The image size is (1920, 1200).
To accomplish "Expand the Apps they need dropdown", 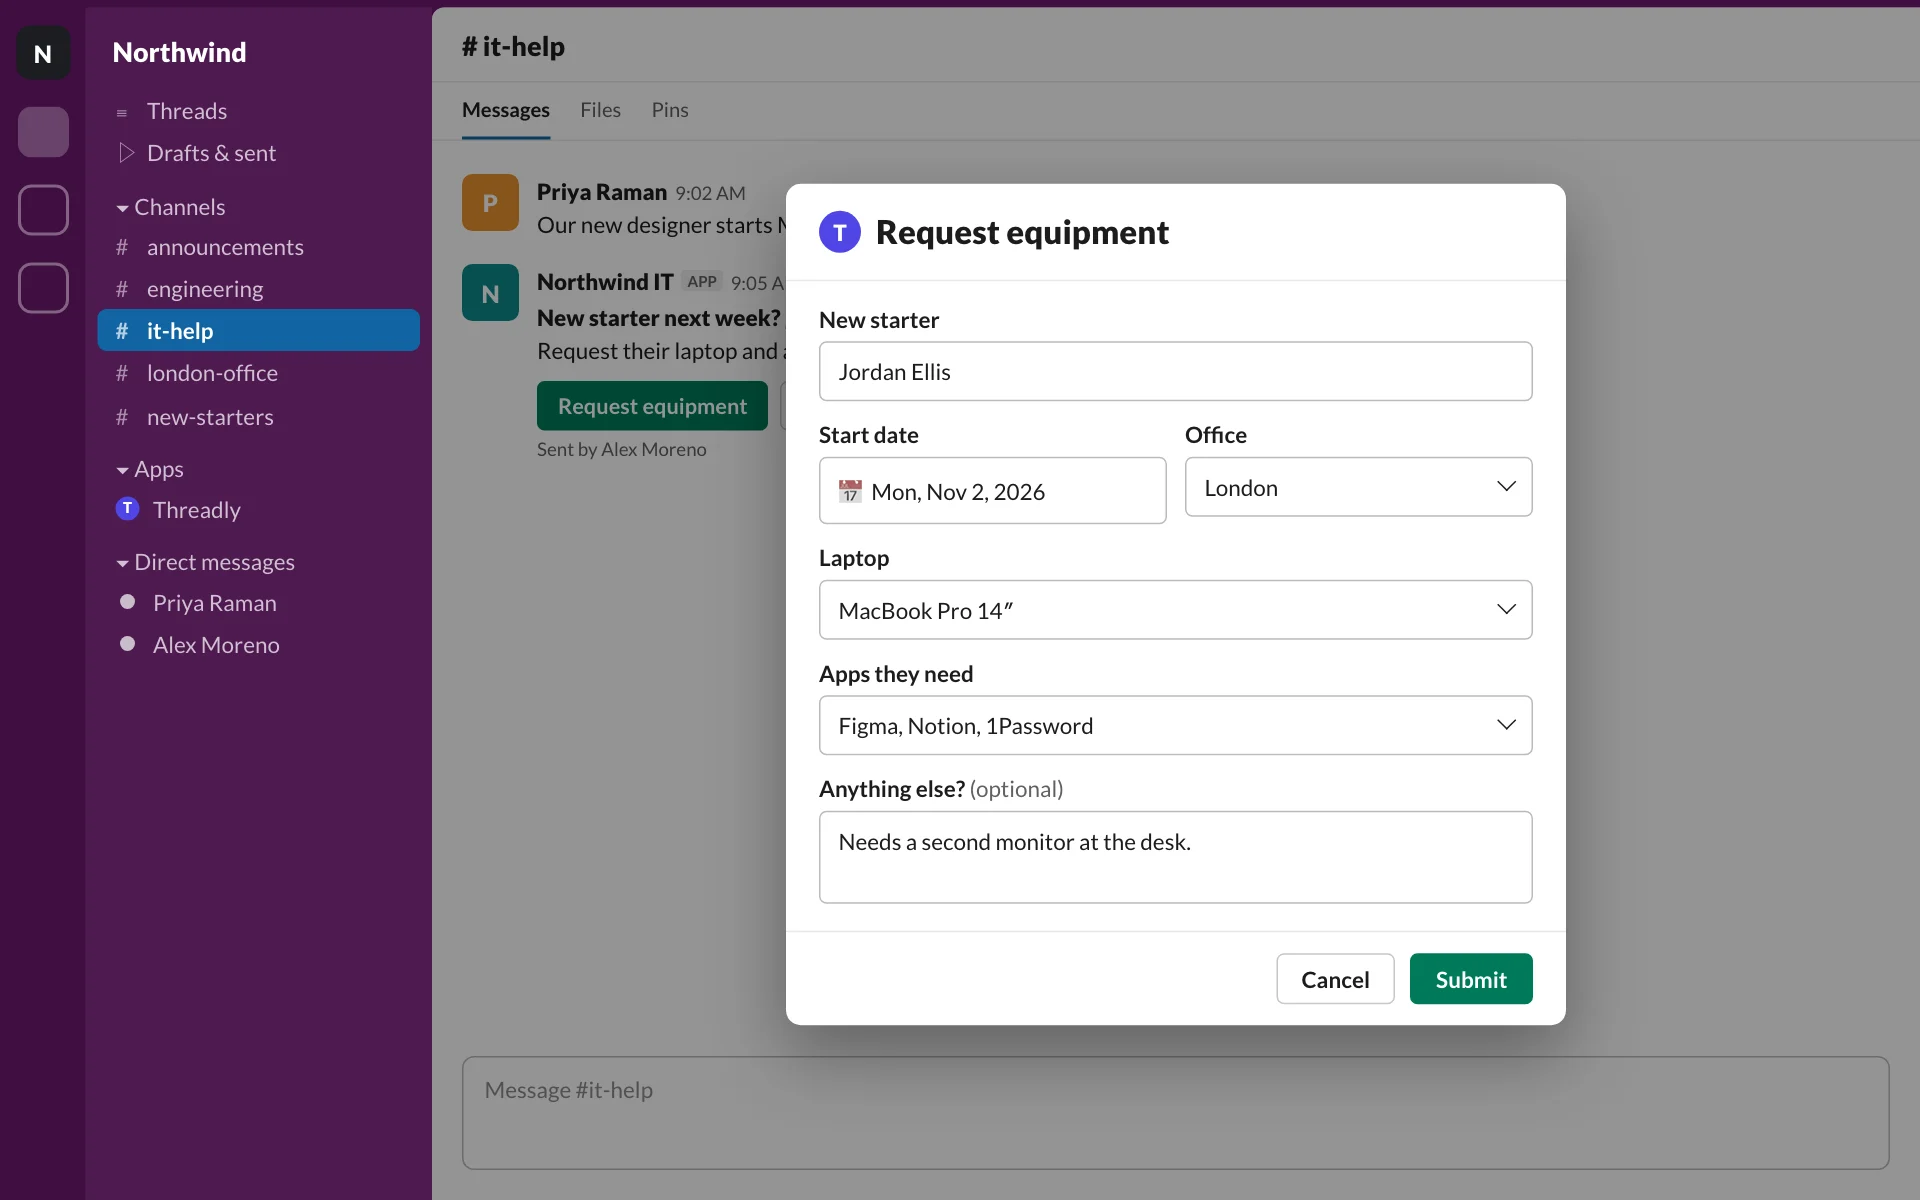I will pyautogui.click(x=1175, y=725).
